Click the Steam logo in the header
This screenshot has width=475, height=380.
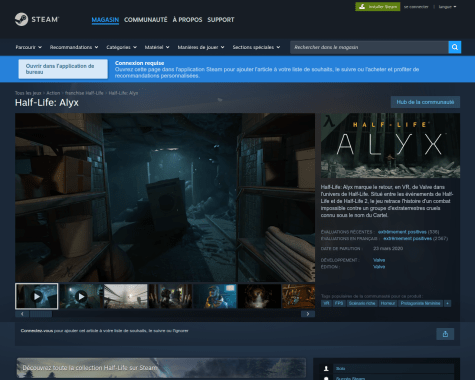click(37, 19)
